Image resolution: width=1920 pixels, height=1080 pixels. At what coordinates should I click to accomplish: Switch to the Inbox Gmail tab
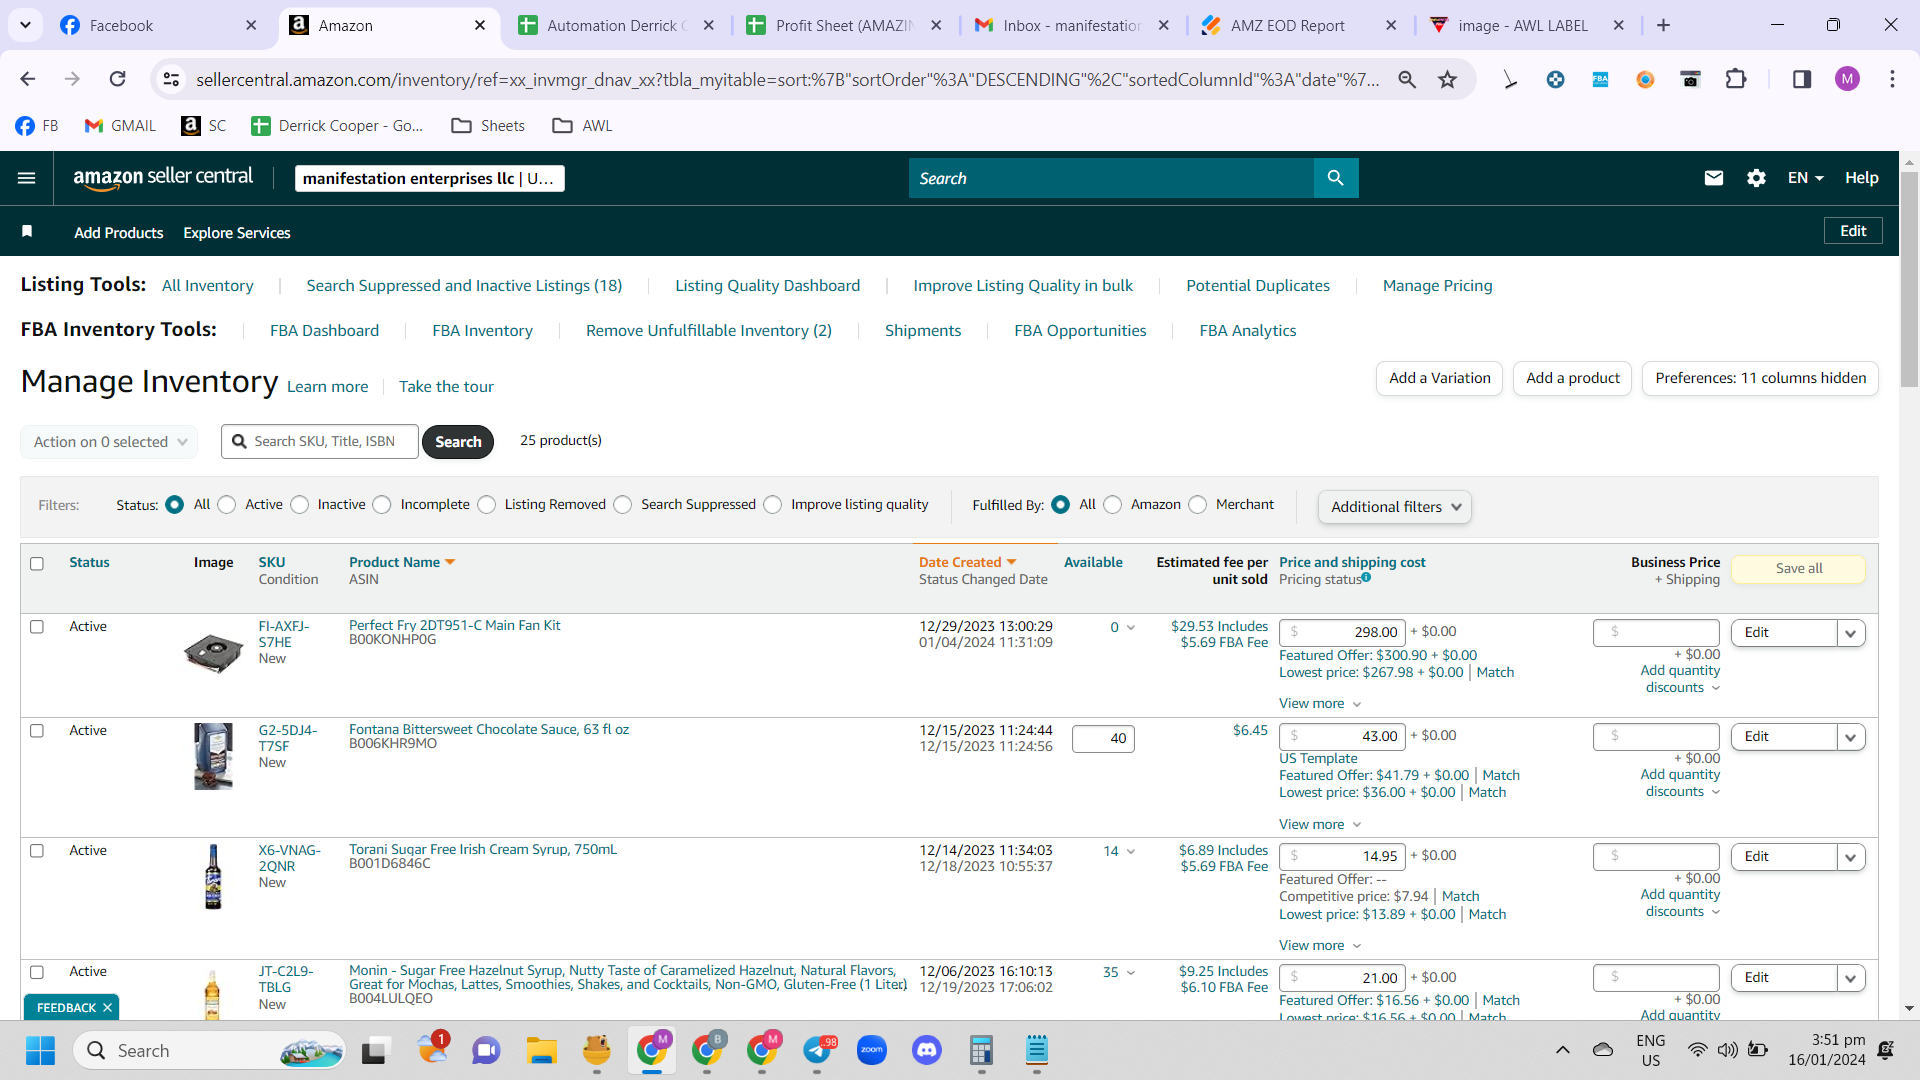click(1073, 26)
